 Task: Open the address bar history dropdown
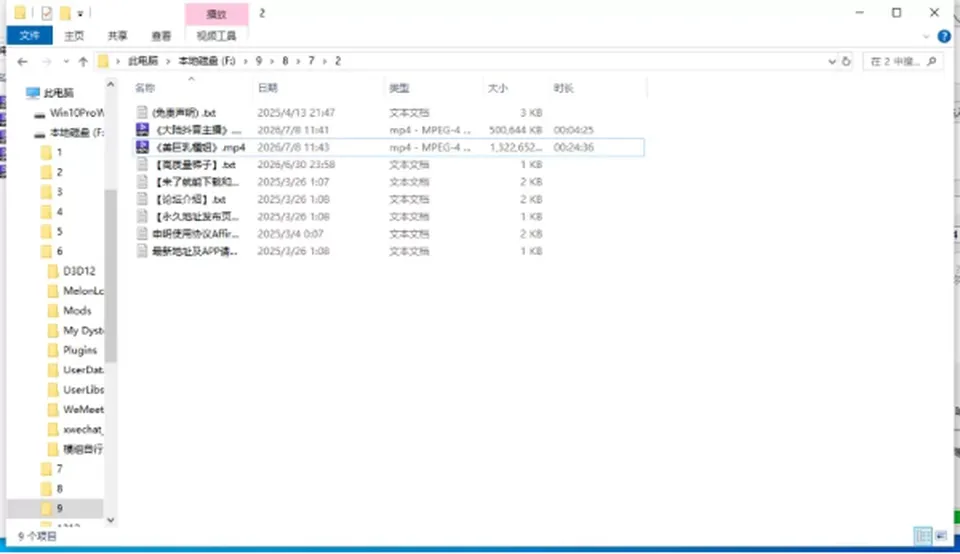pos(831,61)
